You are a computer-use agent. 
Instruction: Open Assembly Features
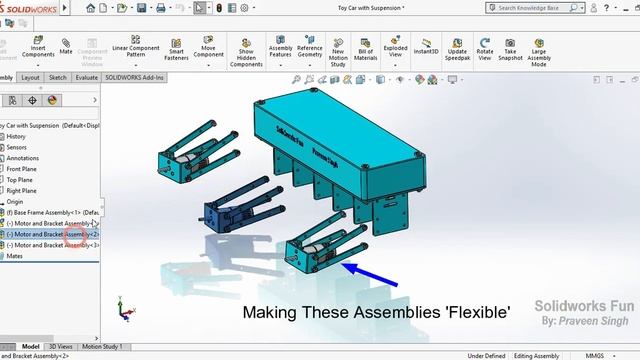[x=280, y=46]
